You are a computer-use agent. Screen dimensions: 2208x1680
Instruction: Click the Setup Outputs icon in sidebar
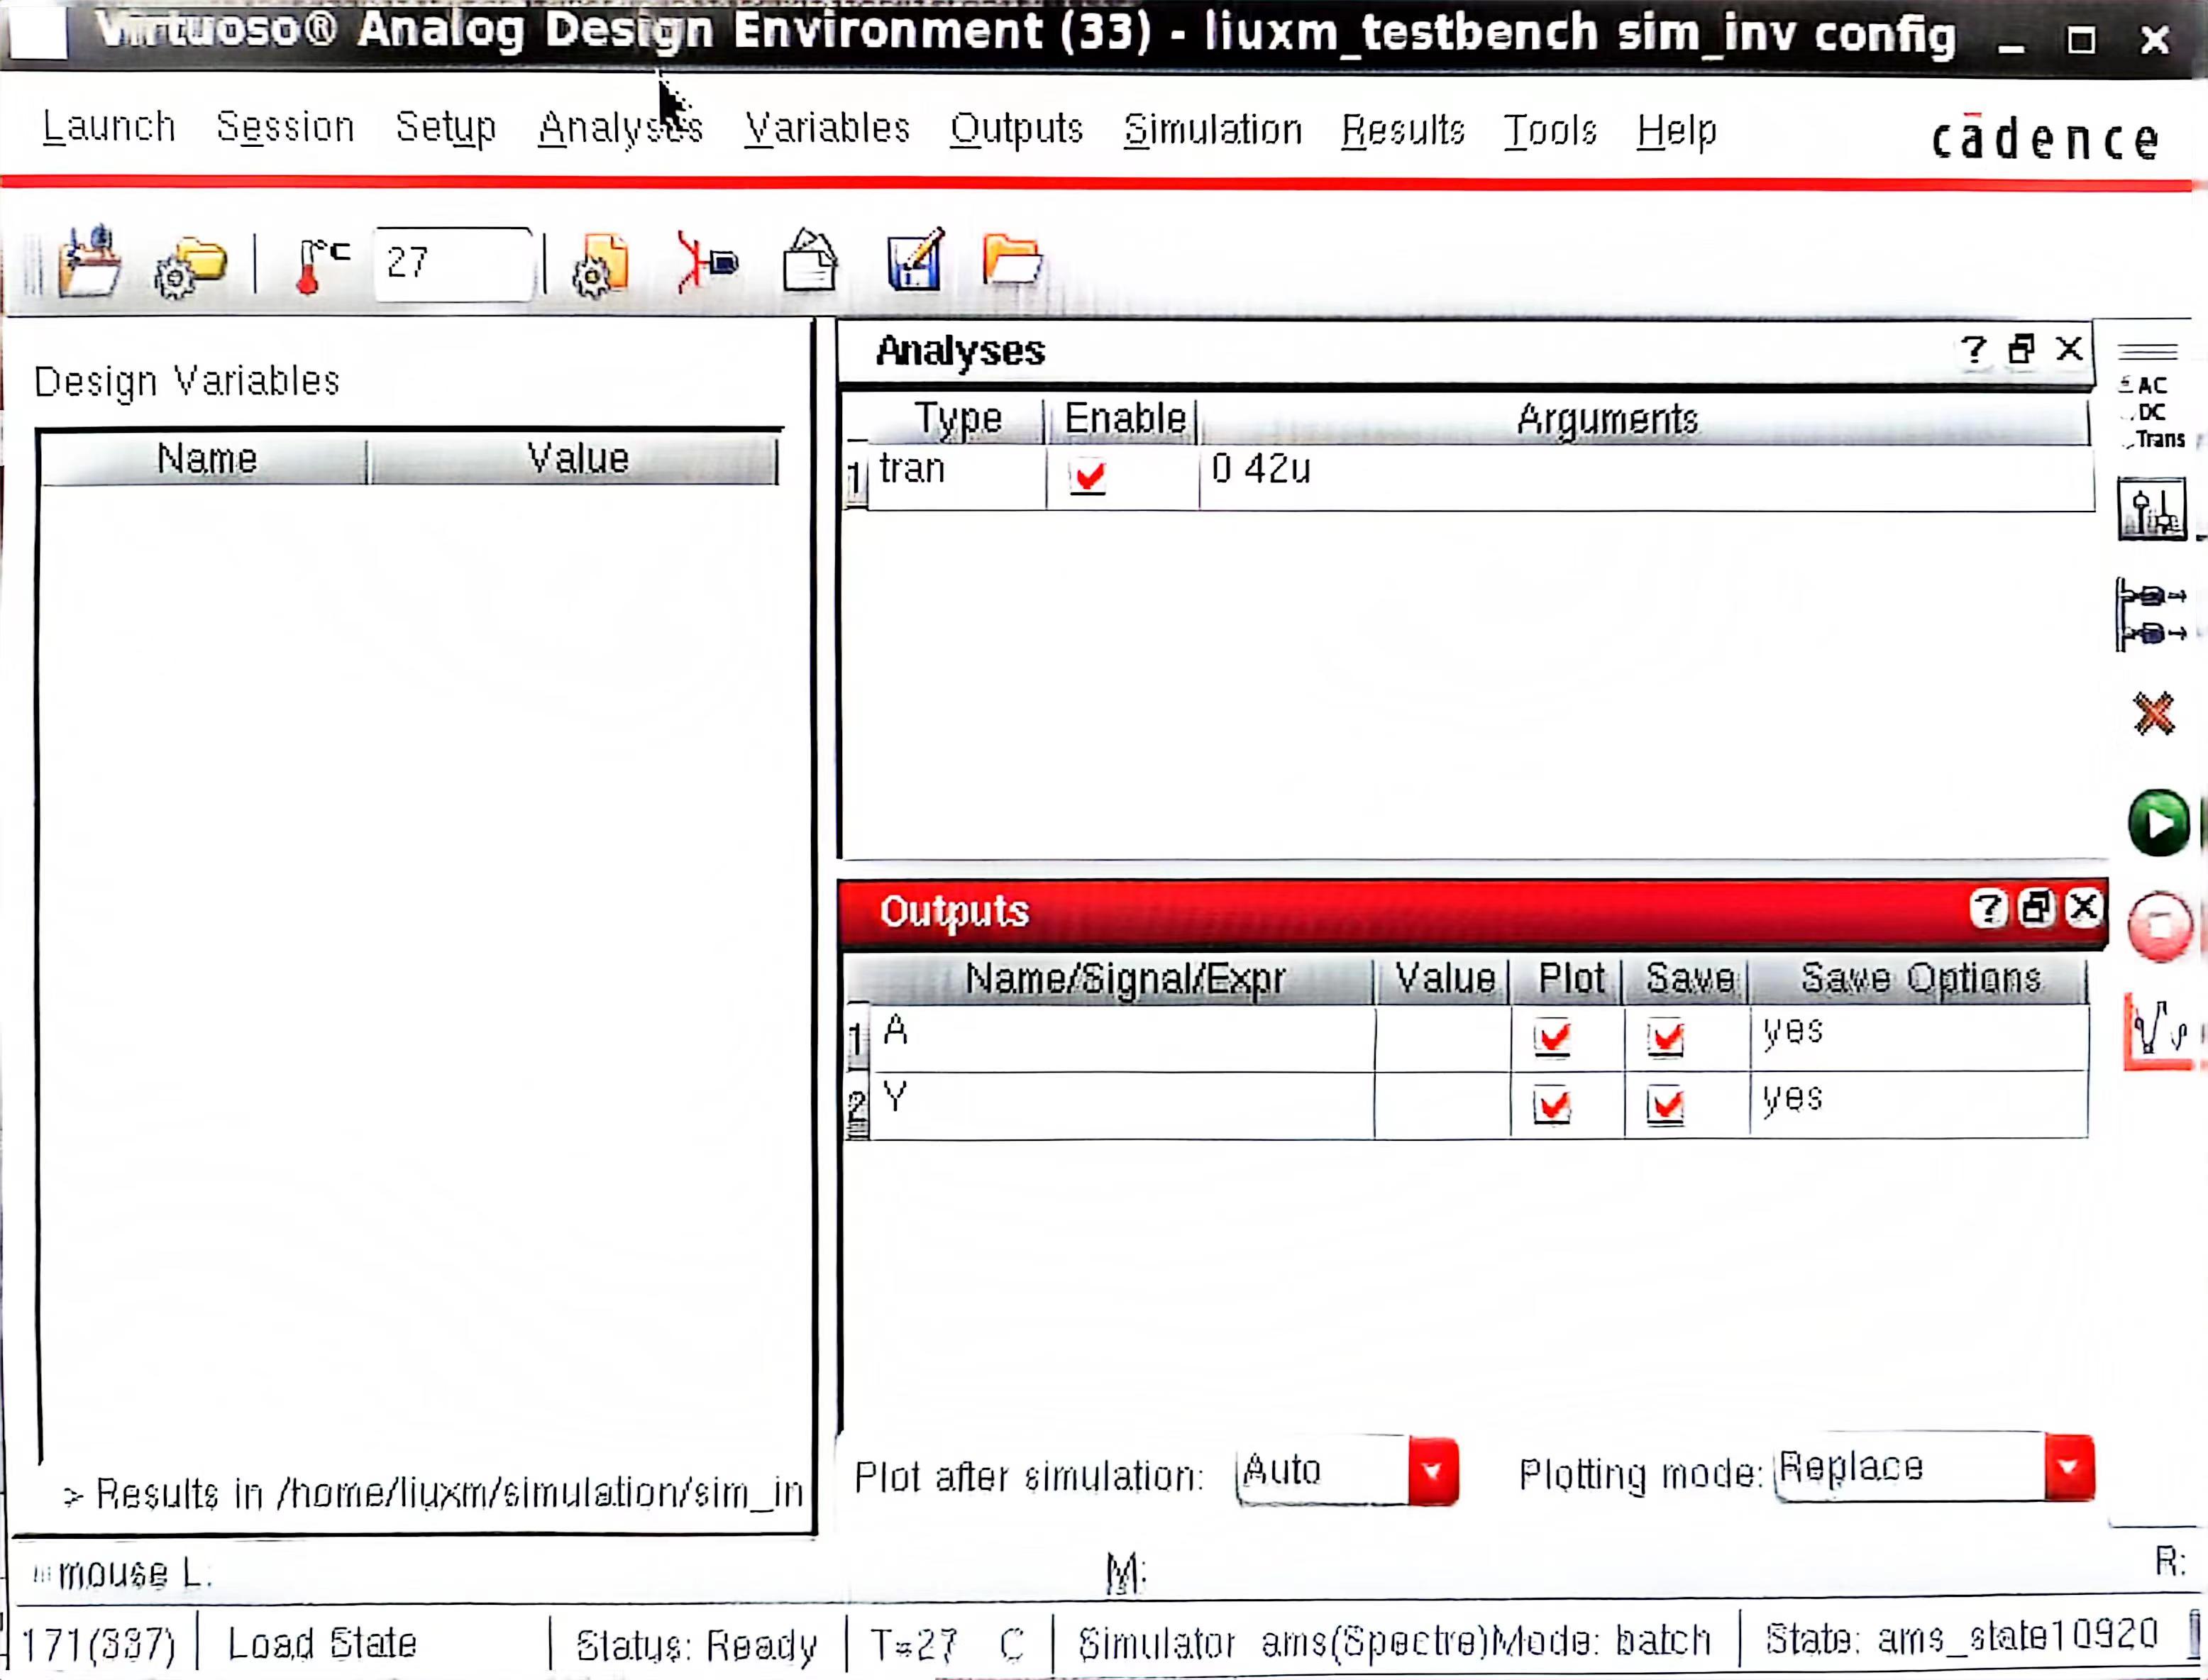tap(2151, 614)
